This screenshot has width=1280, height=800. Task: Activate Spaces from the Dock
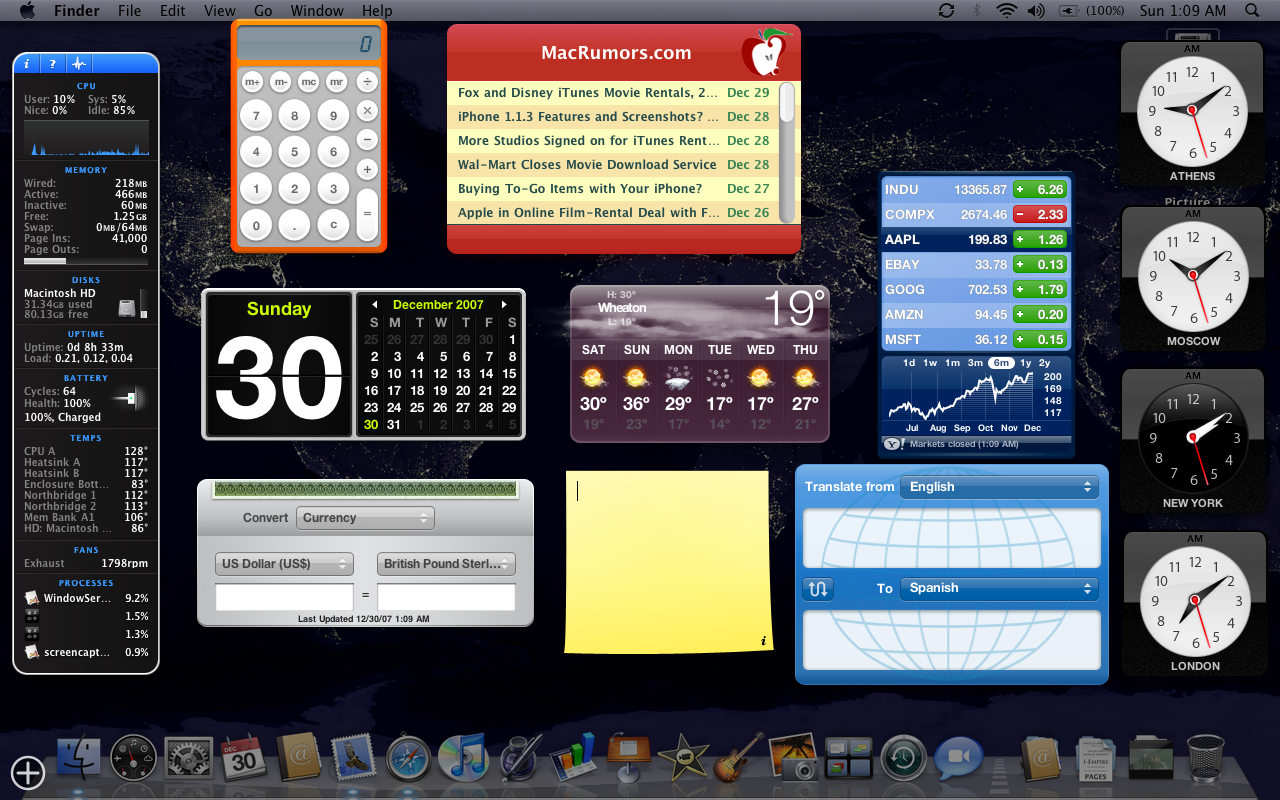tap(849, 759)
